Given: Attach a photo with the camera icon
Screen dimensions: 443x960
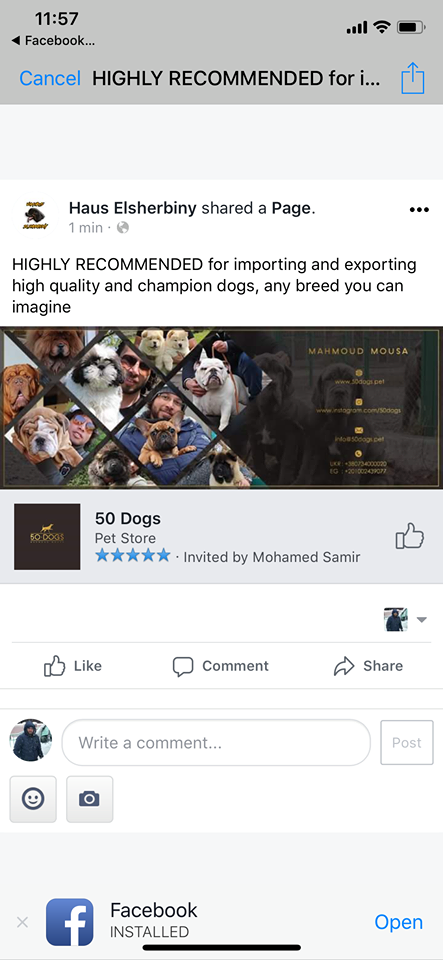Looking at the screenshot, I should (x=89, y=799).
